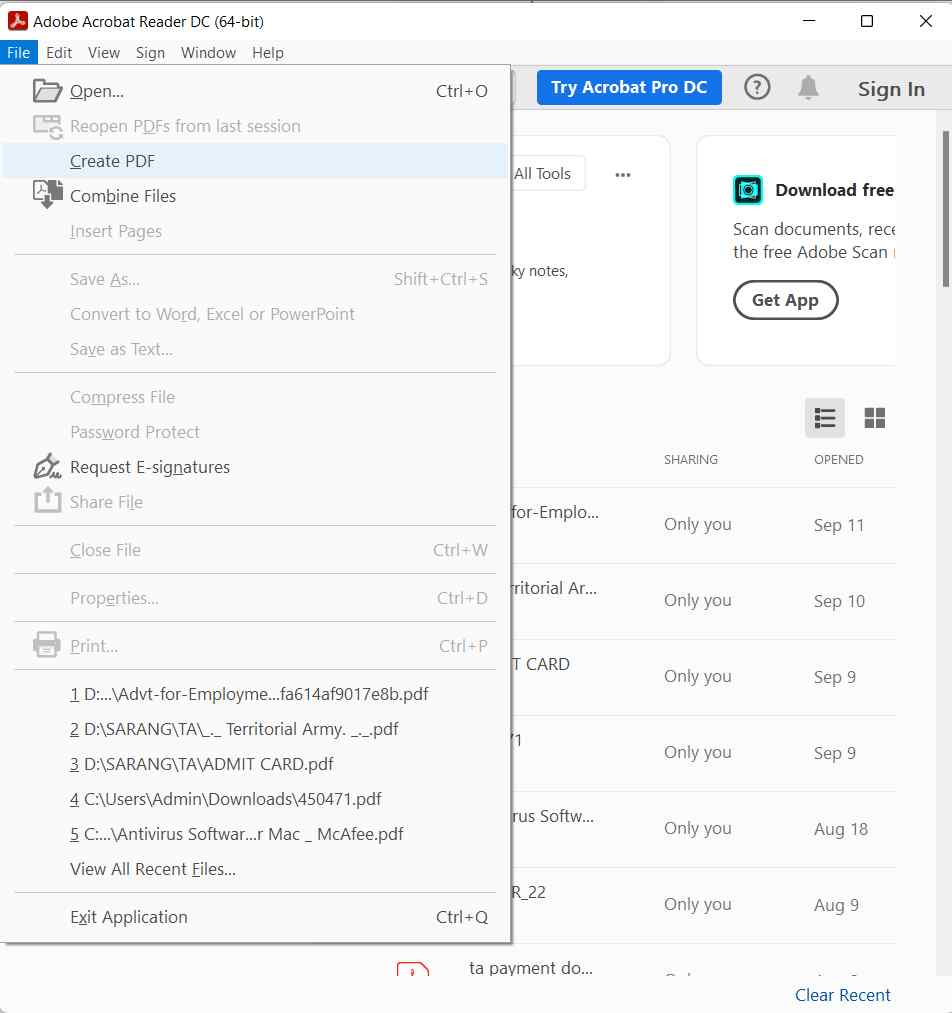Click the Download free heading text
This screenshot has width=952, height=1013.
(834, 190)
